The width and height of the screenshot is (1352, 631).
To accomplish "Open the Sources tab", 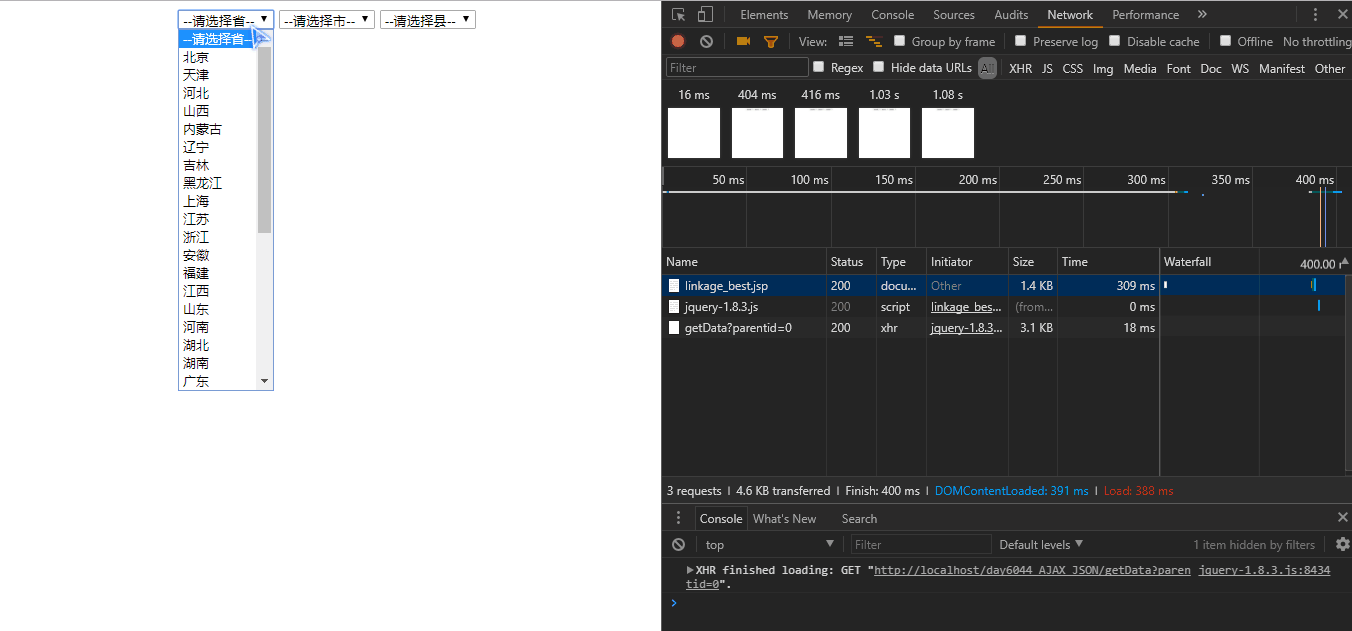I will 954,15.
